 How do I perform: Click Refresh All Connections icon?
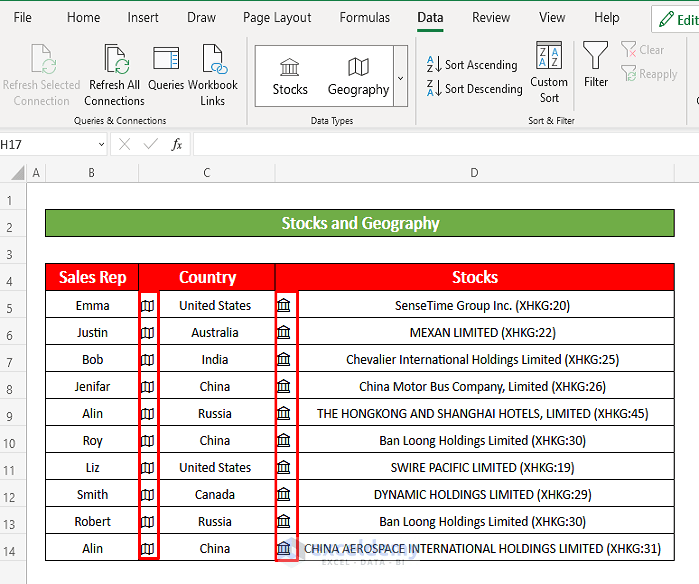[116, 59]
